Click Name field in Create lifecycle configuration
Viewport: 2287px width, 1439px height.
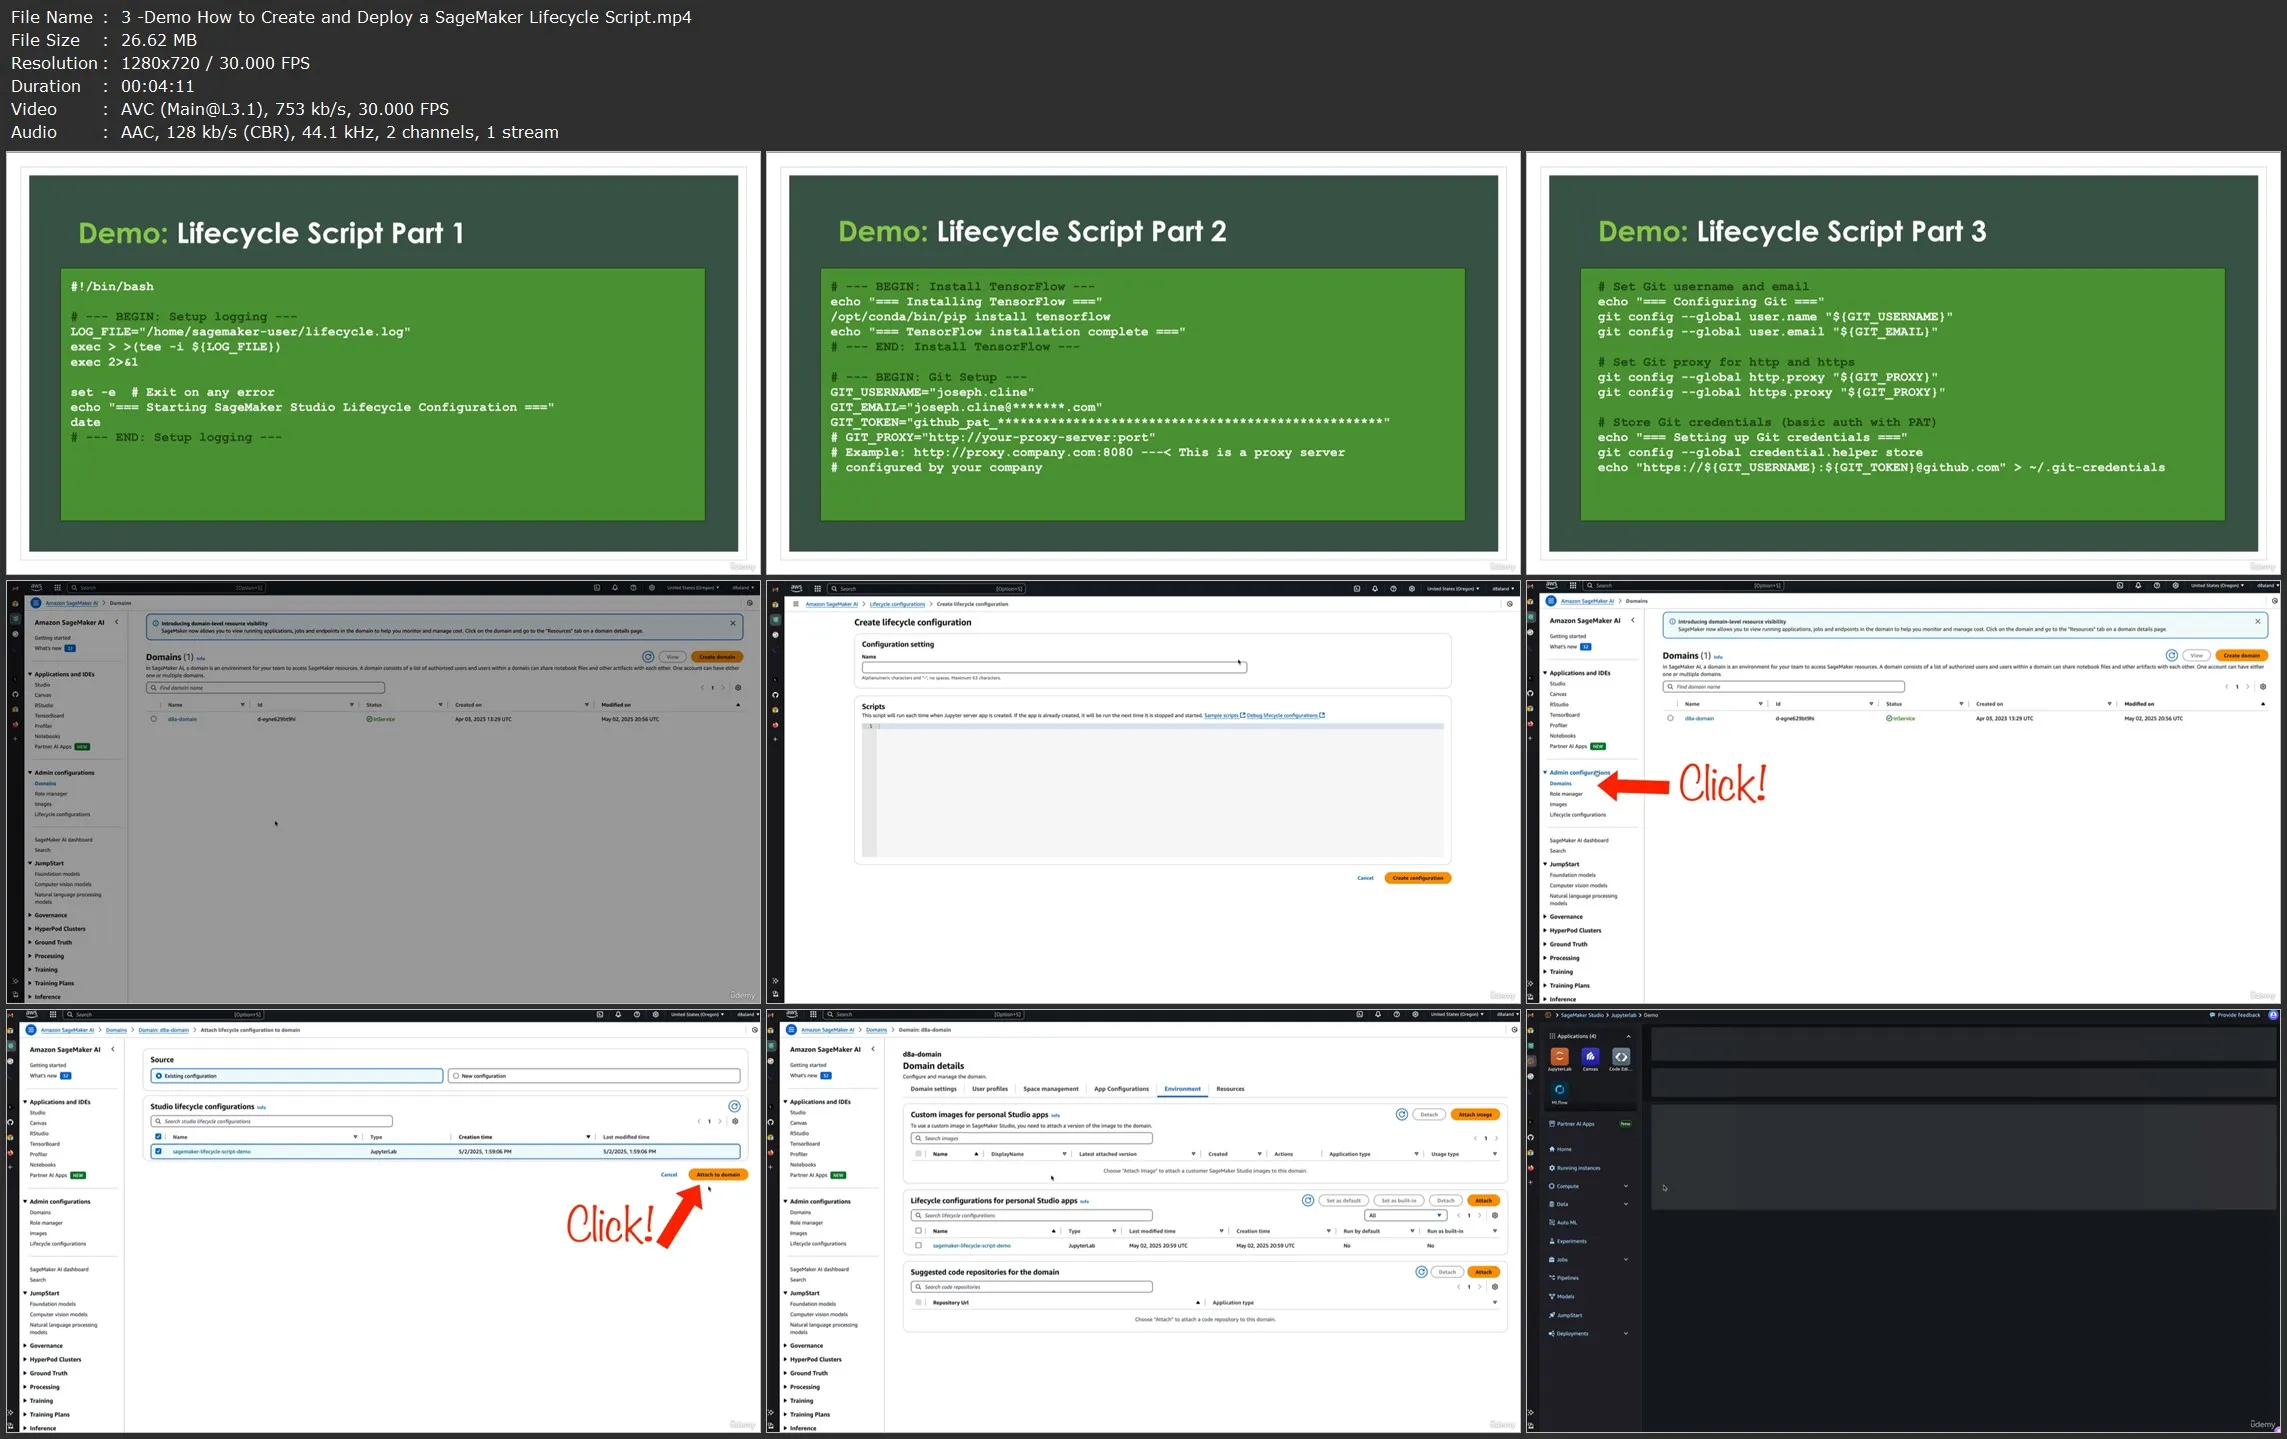(1054, 667)
